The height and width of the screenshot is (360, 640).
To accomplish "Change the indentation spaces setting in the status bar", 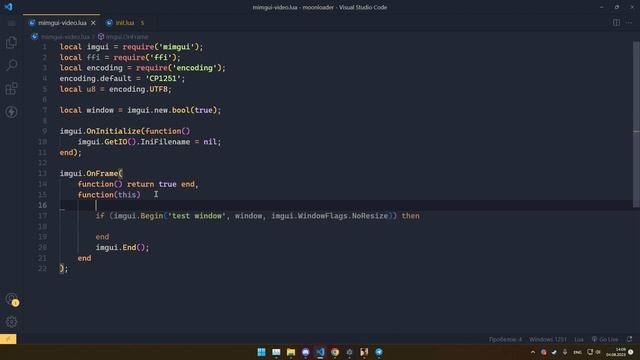I will 505,339.
